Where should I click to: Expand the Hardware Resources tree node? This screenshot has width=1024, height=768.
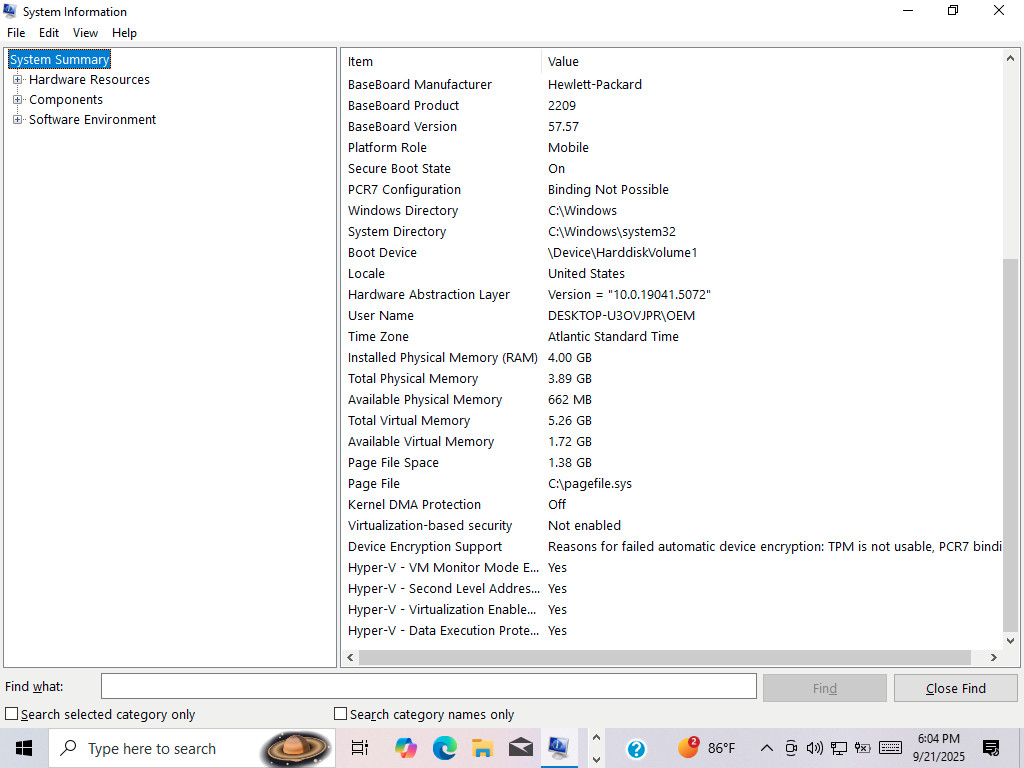(18, 80)
